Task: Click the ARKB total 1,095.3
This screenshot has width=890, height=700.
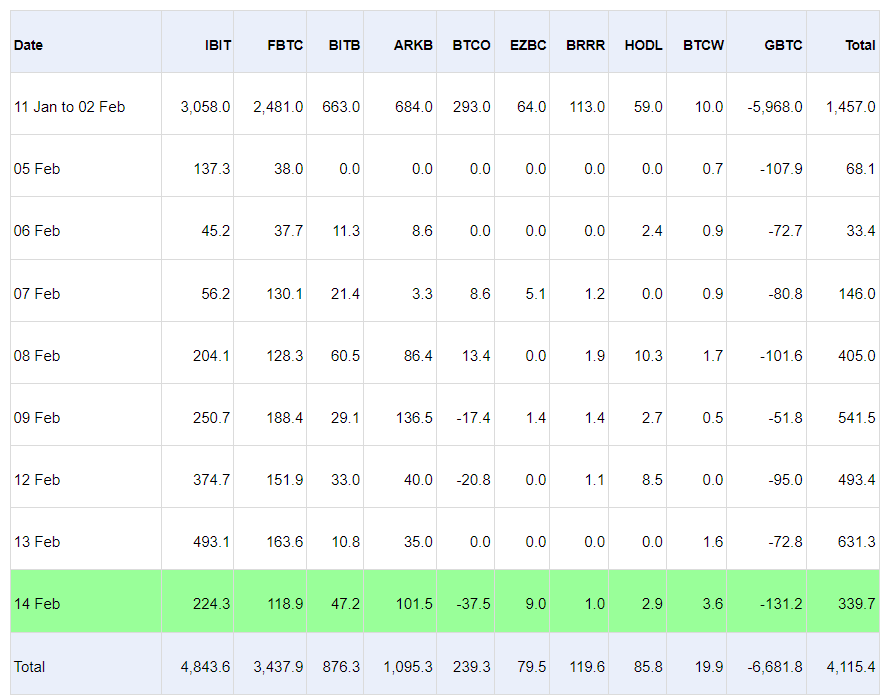Action: pyautogui.click(x=408, y=667)
